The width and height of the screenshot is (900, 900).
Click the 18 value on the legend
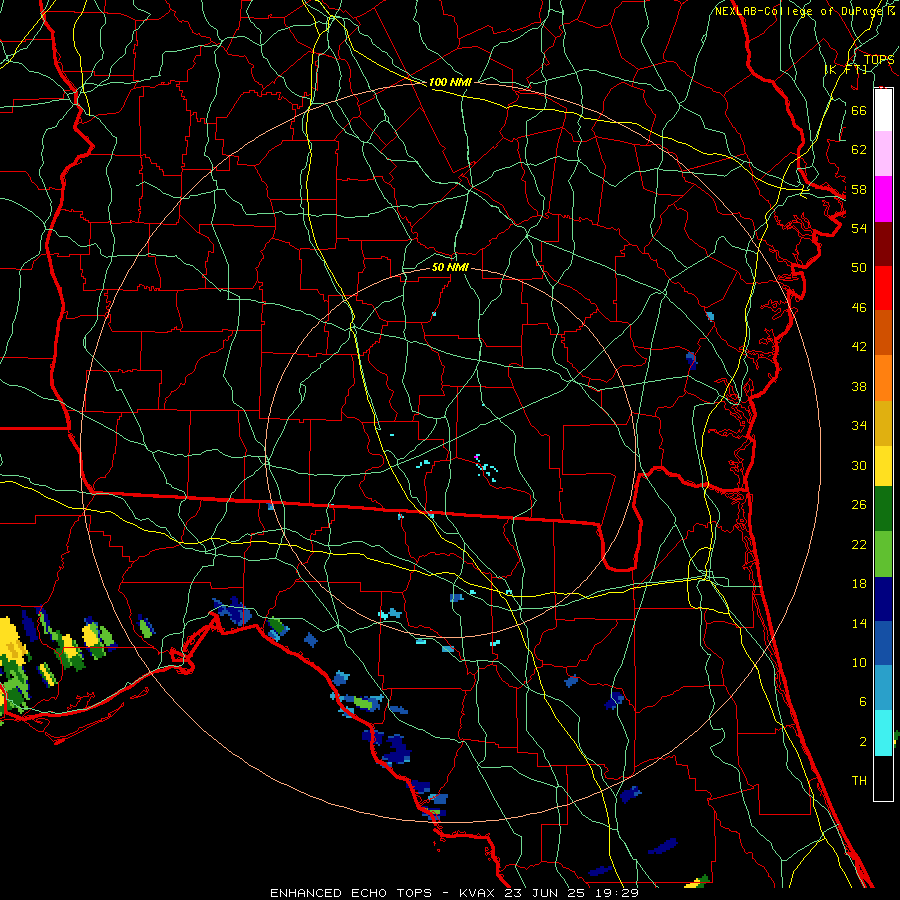point(859,584)
